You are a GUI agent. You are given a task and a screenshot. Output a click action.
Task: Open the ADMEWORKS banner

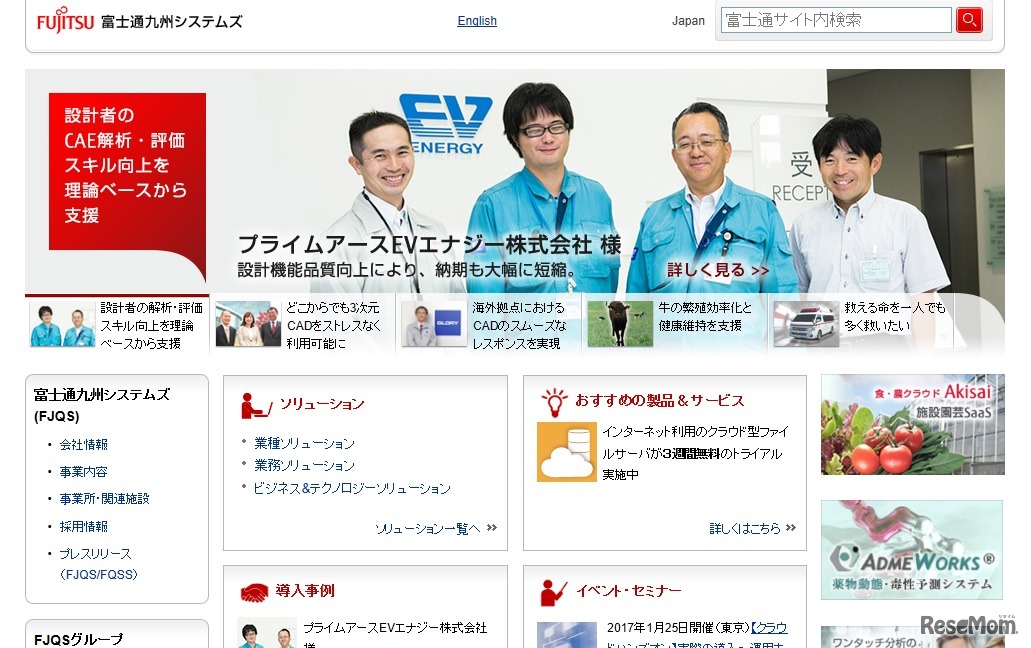click(x=912, y=550)
